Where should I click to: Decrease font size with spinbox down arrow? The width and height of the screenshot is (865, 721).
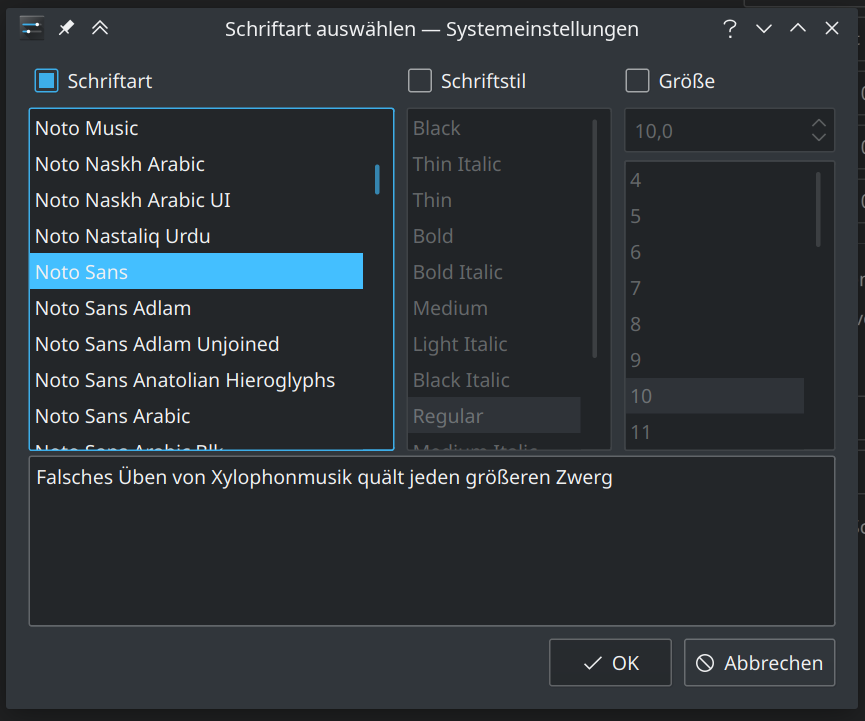[818, 137]
